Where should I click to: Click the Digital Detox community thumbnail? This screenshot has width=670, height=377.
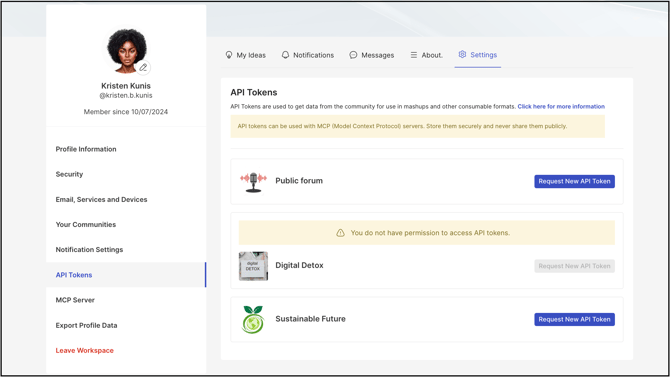point(253,266)
